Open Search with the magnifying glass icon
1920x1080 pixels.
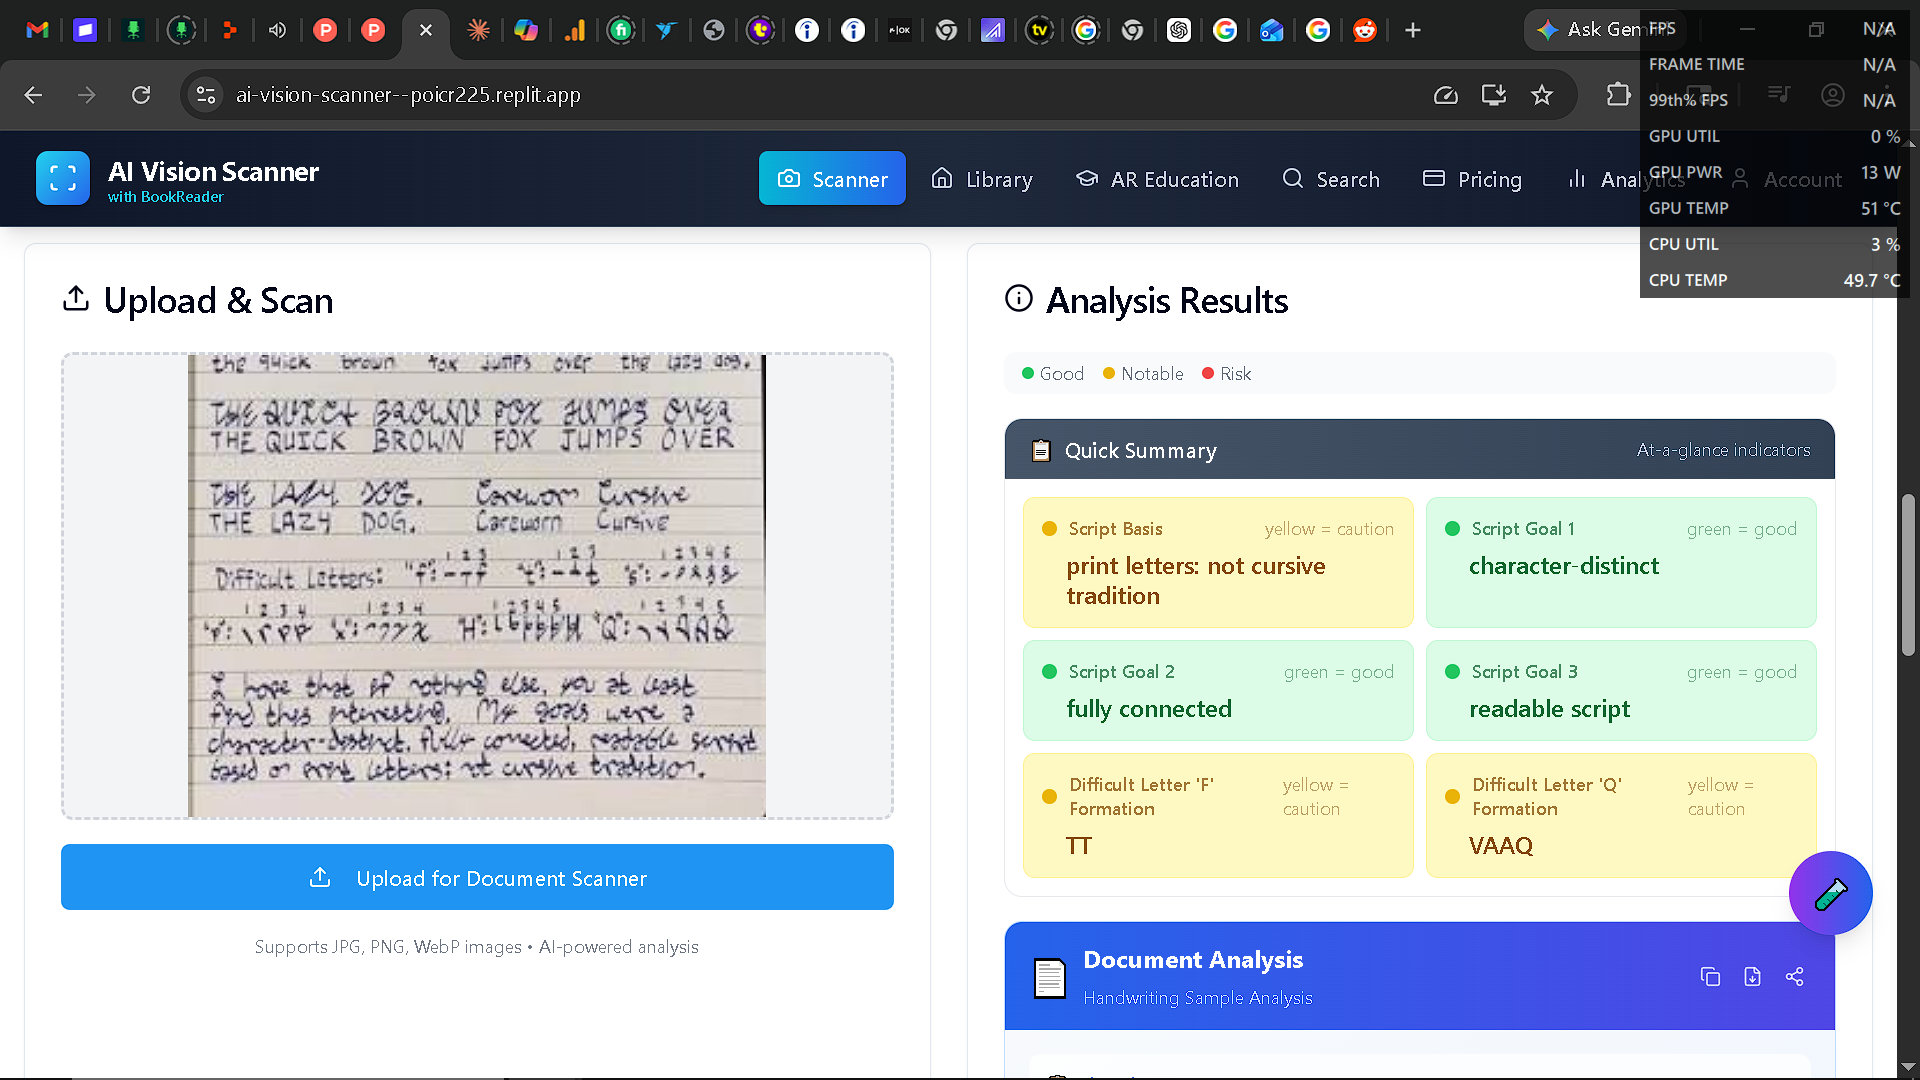click(1292, 179)
